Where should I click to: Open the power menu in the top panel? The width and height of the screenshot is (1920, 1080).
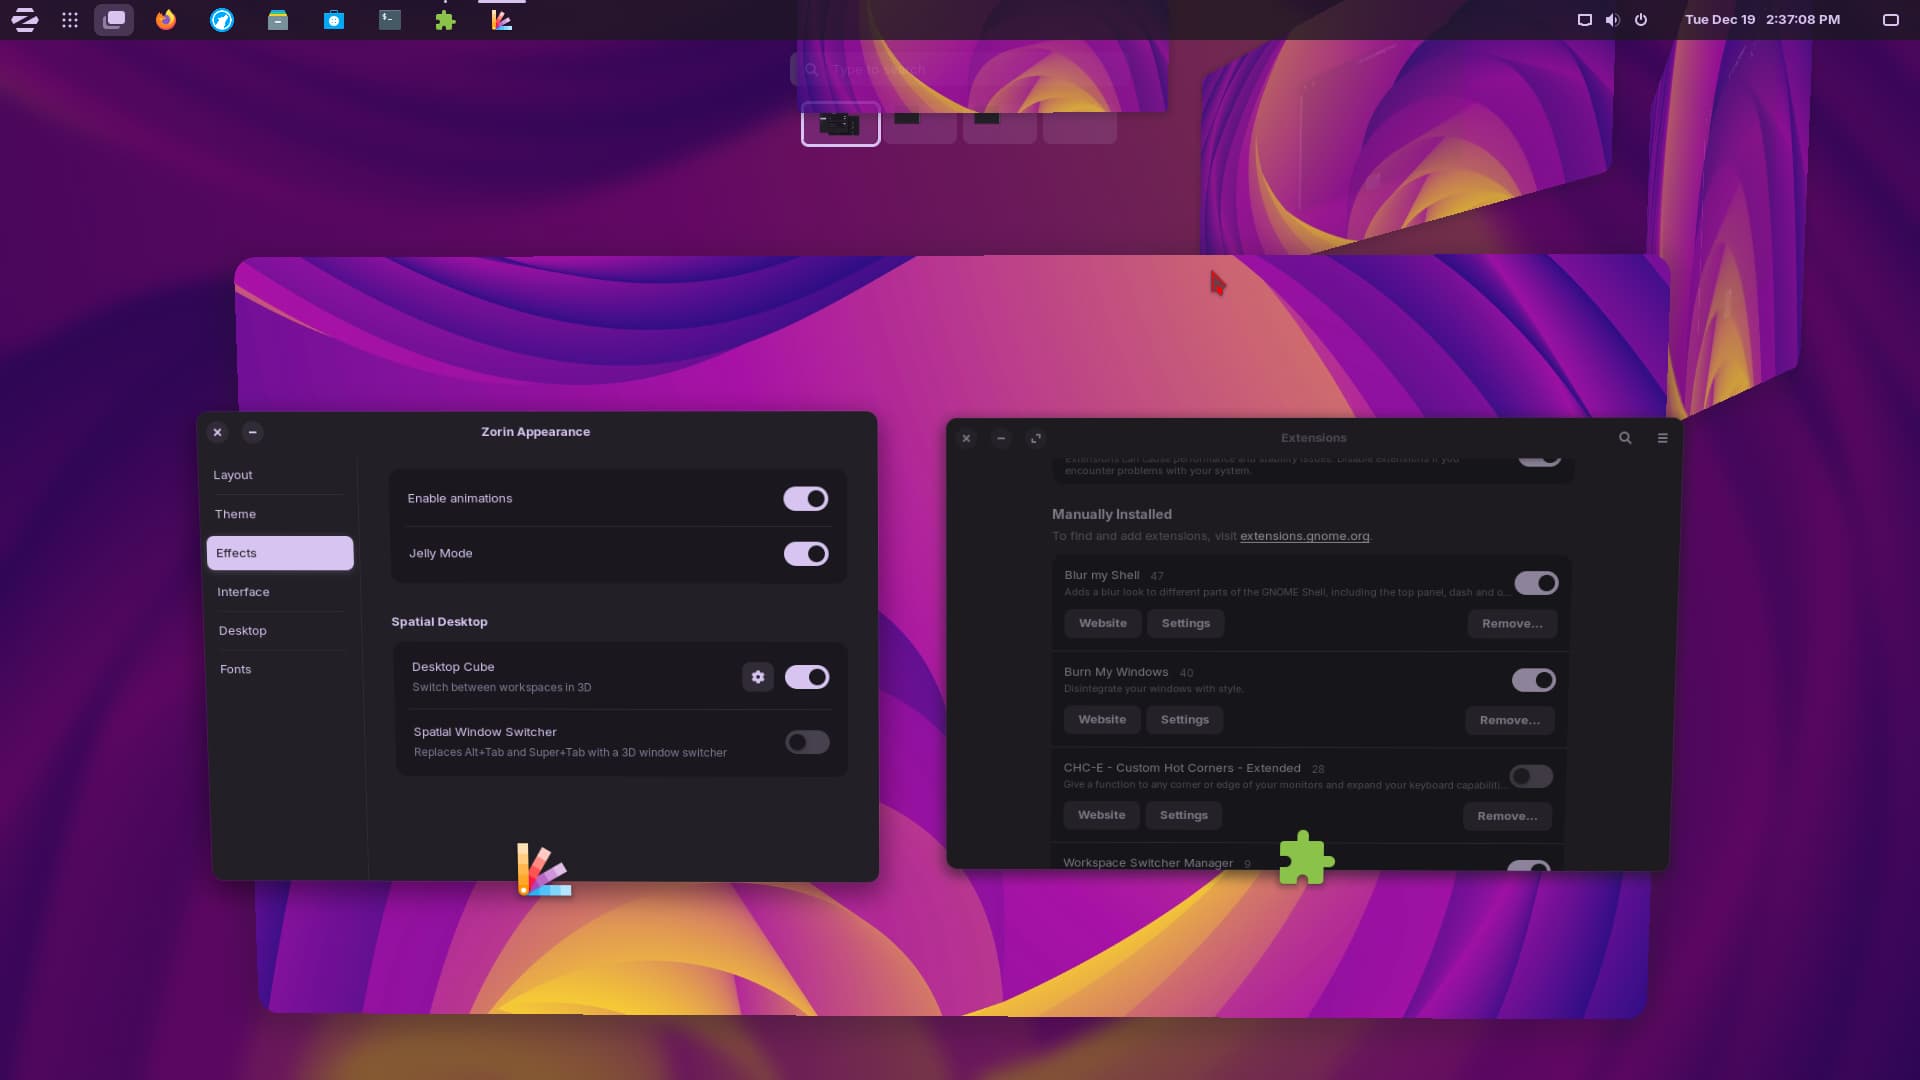point(1641,20)
